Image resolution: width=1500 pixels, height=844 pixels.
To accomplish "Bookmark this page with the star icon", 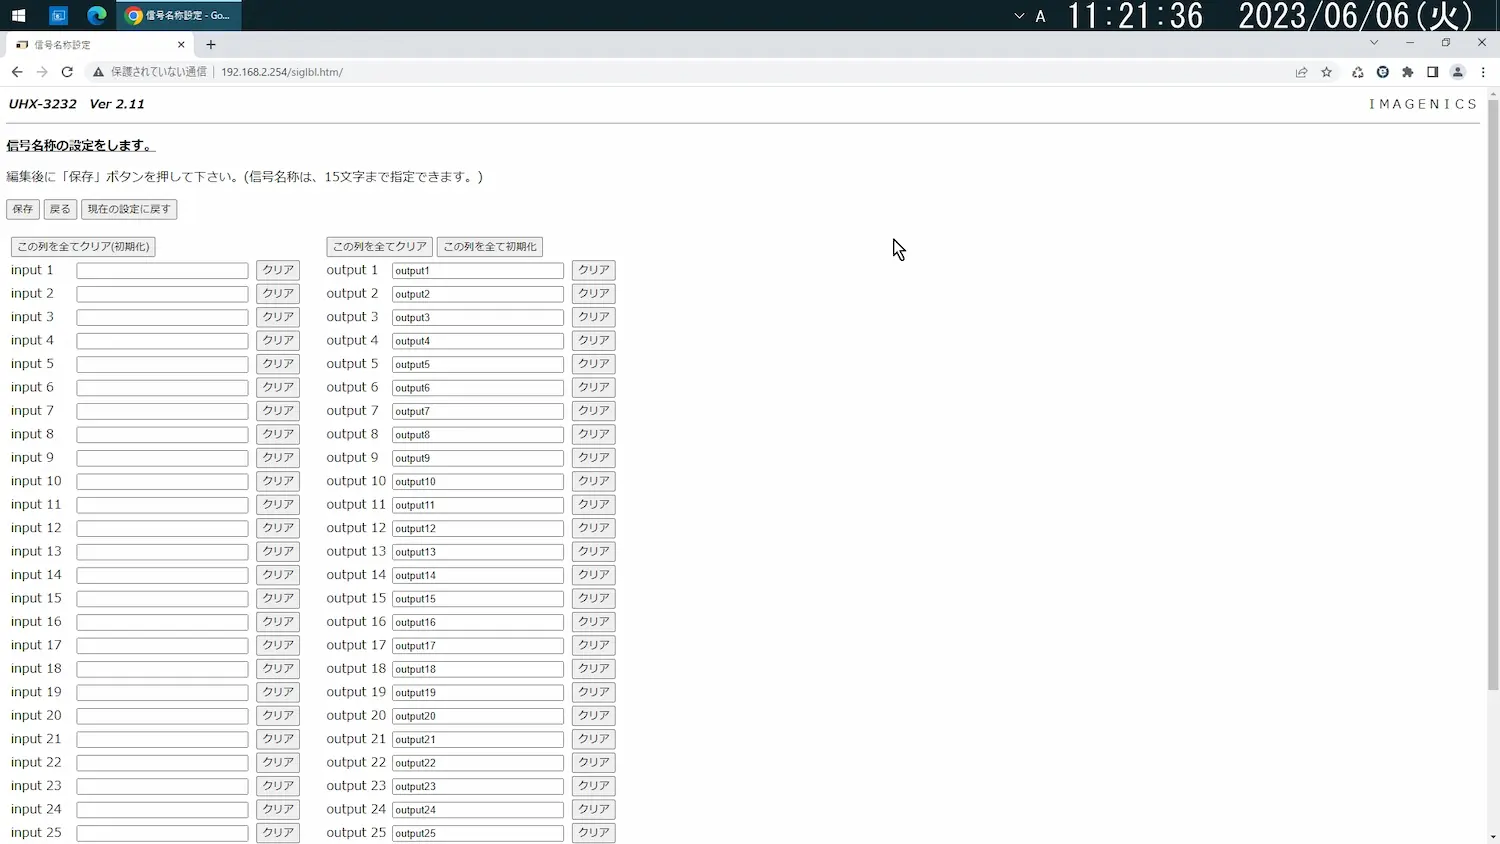I will click(1327, 72).
